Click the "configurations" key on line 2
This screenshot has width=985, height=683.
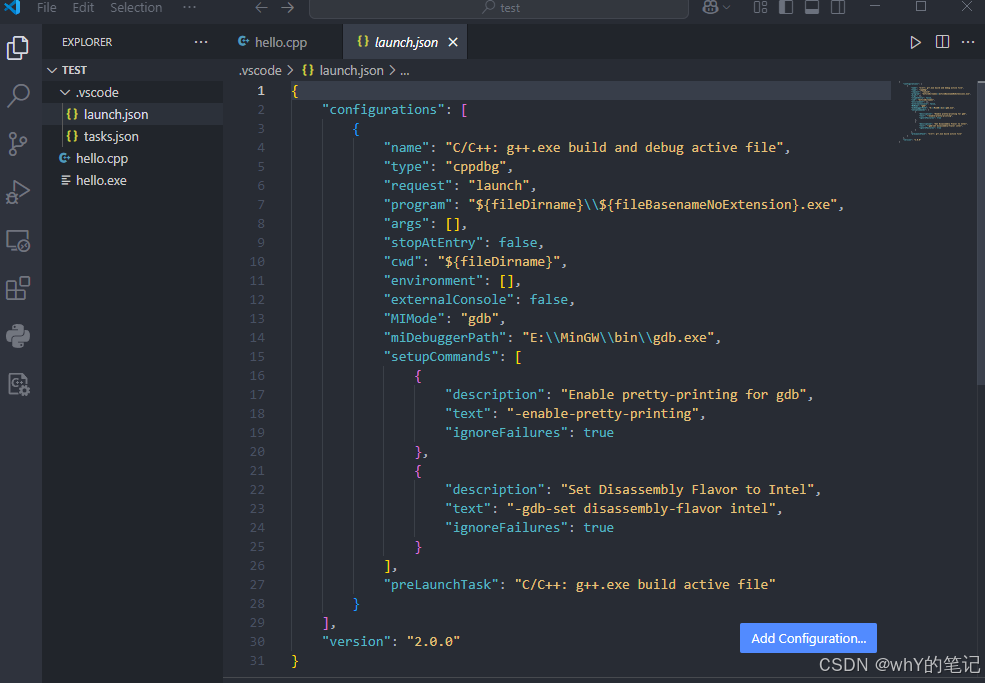[383, 109]
